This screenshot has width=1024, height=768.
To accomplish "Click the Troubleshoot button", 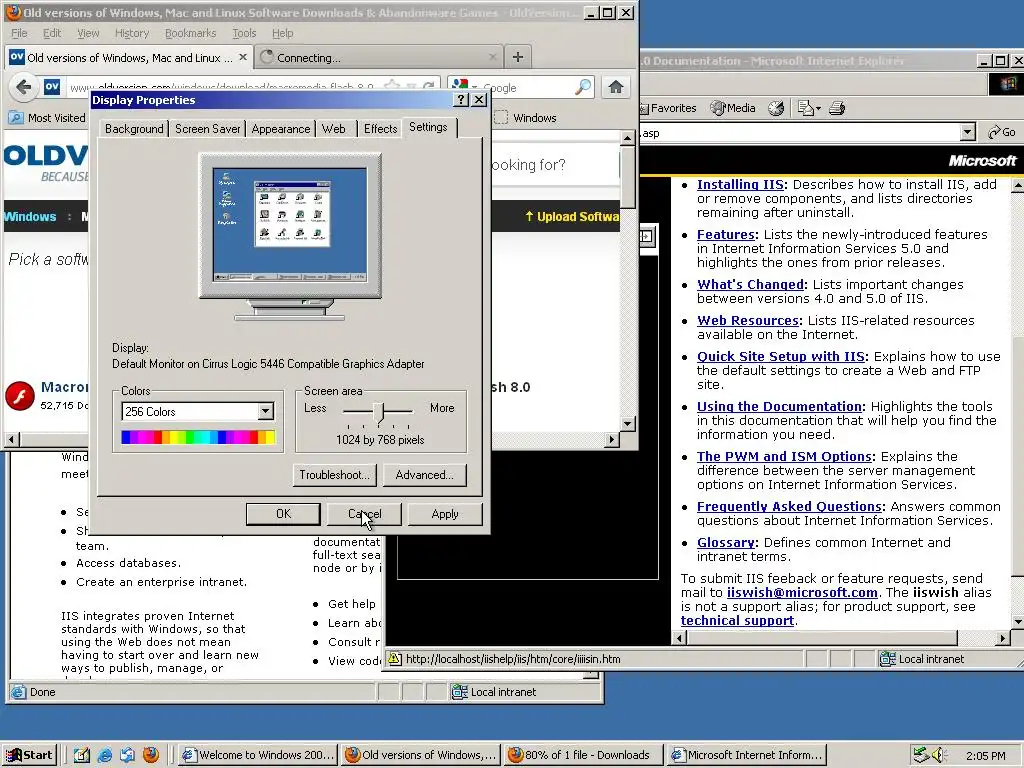I will coord(334,475).
